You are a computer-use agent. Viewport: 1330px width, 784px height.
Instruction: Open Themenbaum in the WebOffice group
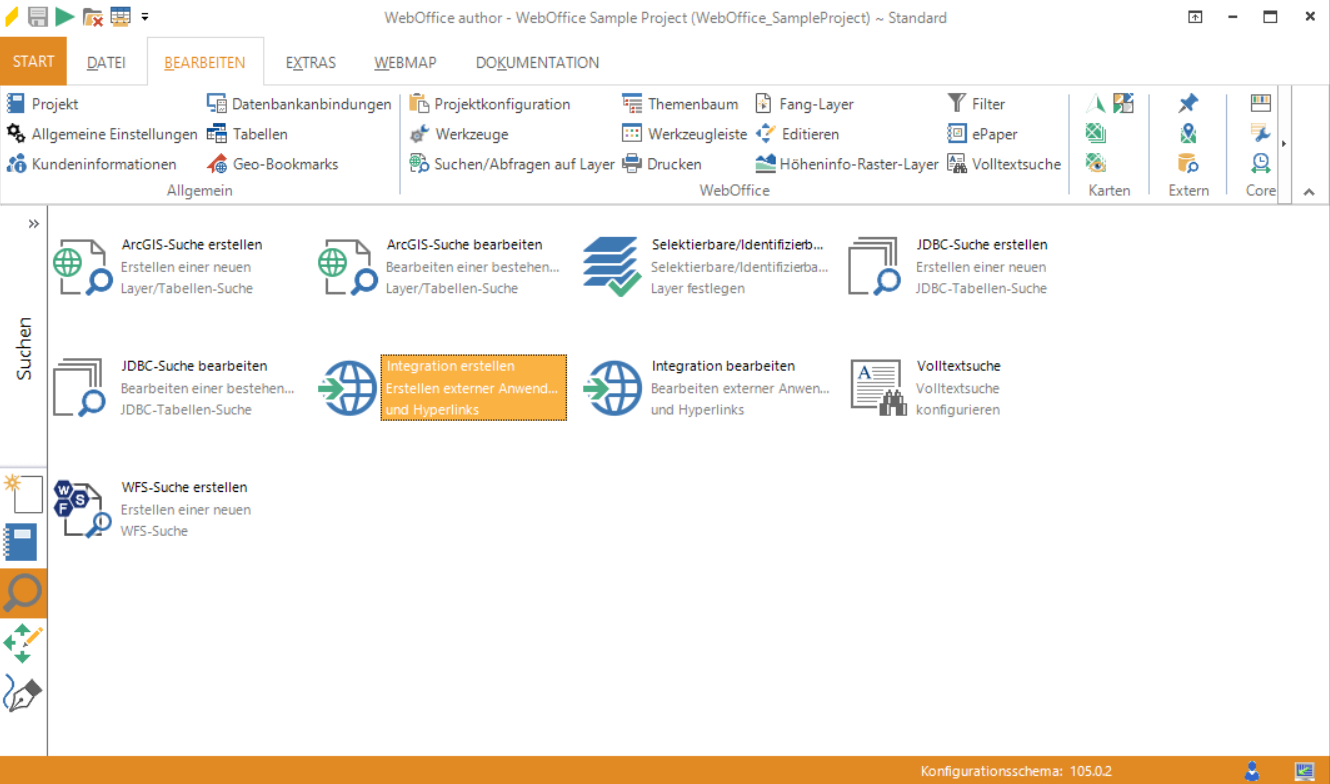tap(681, 104)
